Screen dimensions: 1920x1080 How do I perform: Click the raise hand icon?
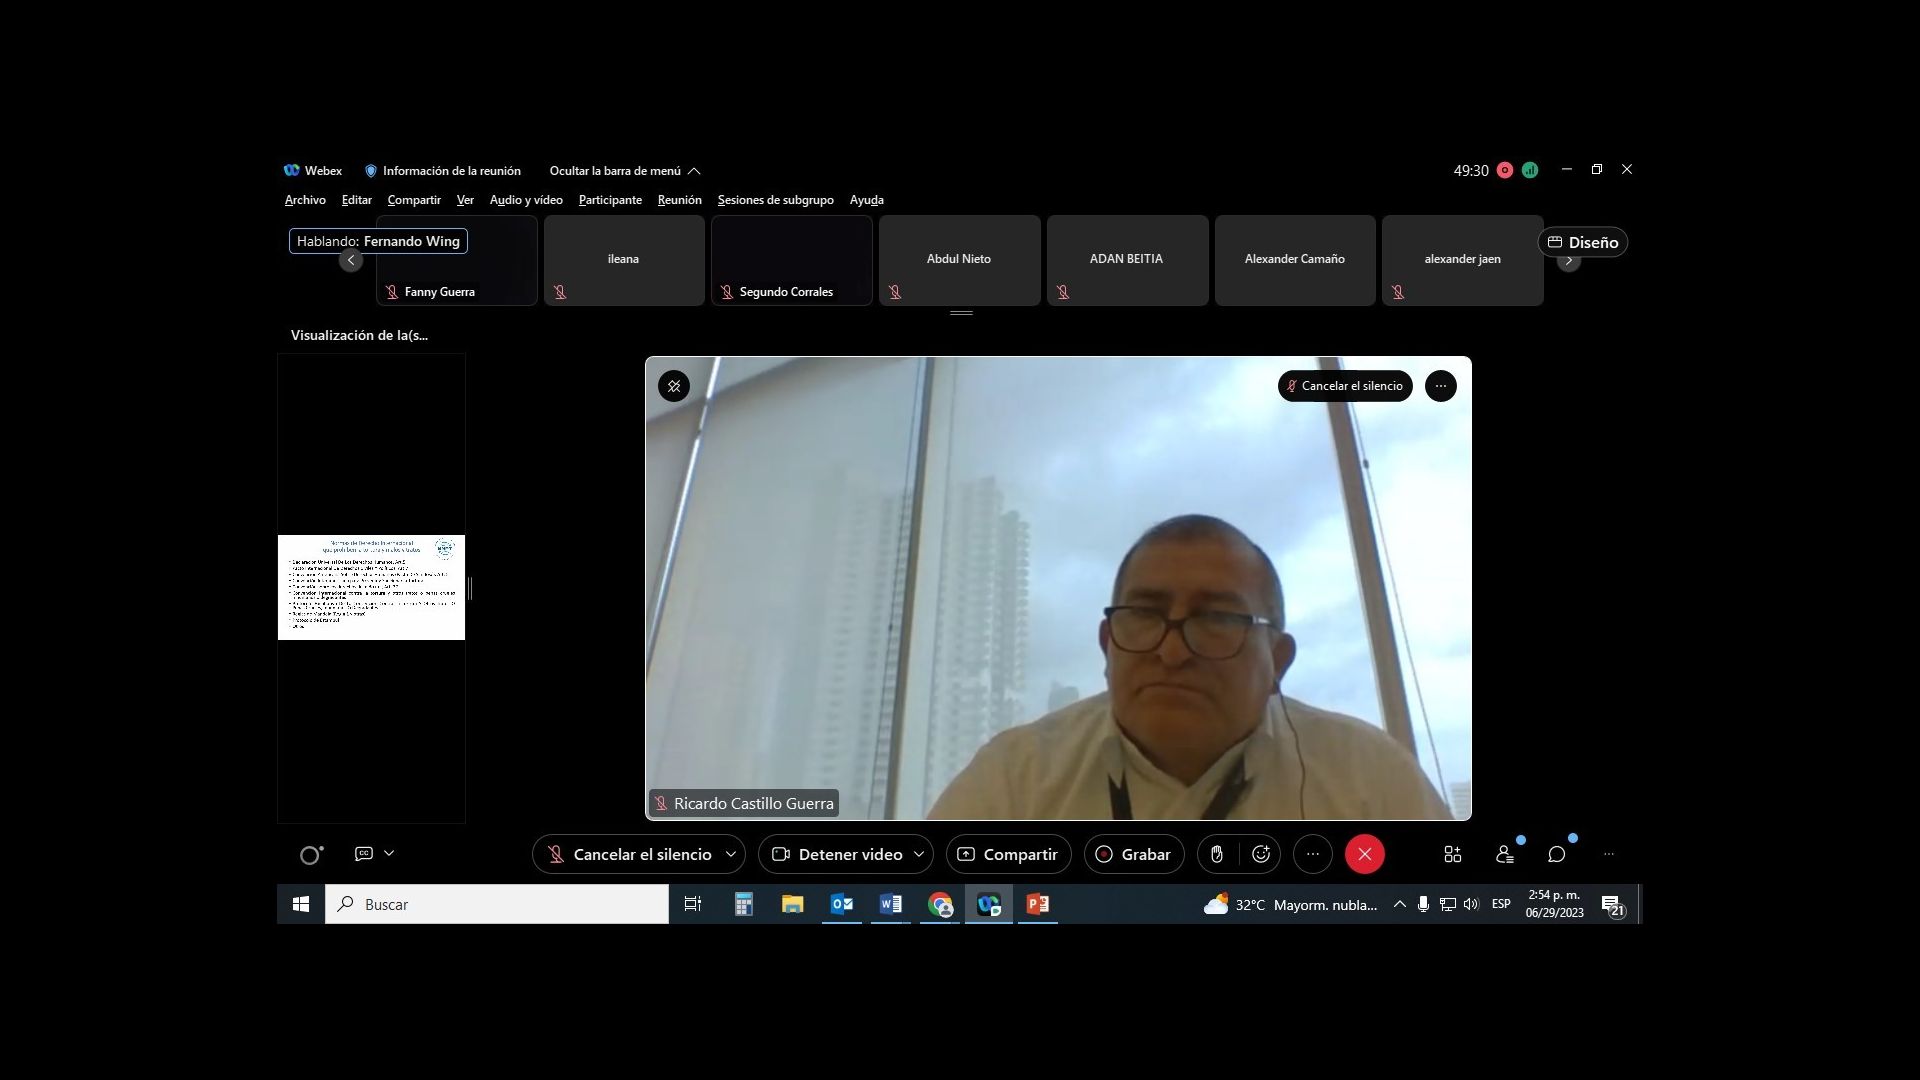(1217, 854)
